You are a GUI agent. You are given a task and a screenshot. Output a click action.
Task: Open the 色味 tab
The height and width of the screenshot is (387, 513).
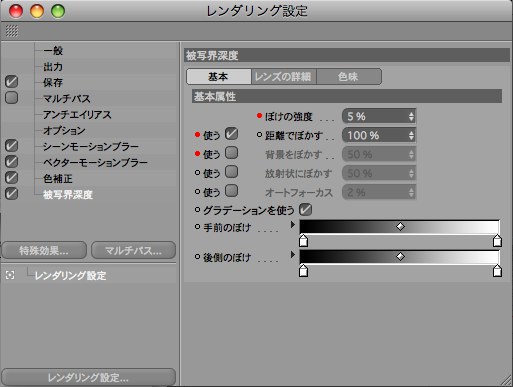coord(349,77)
